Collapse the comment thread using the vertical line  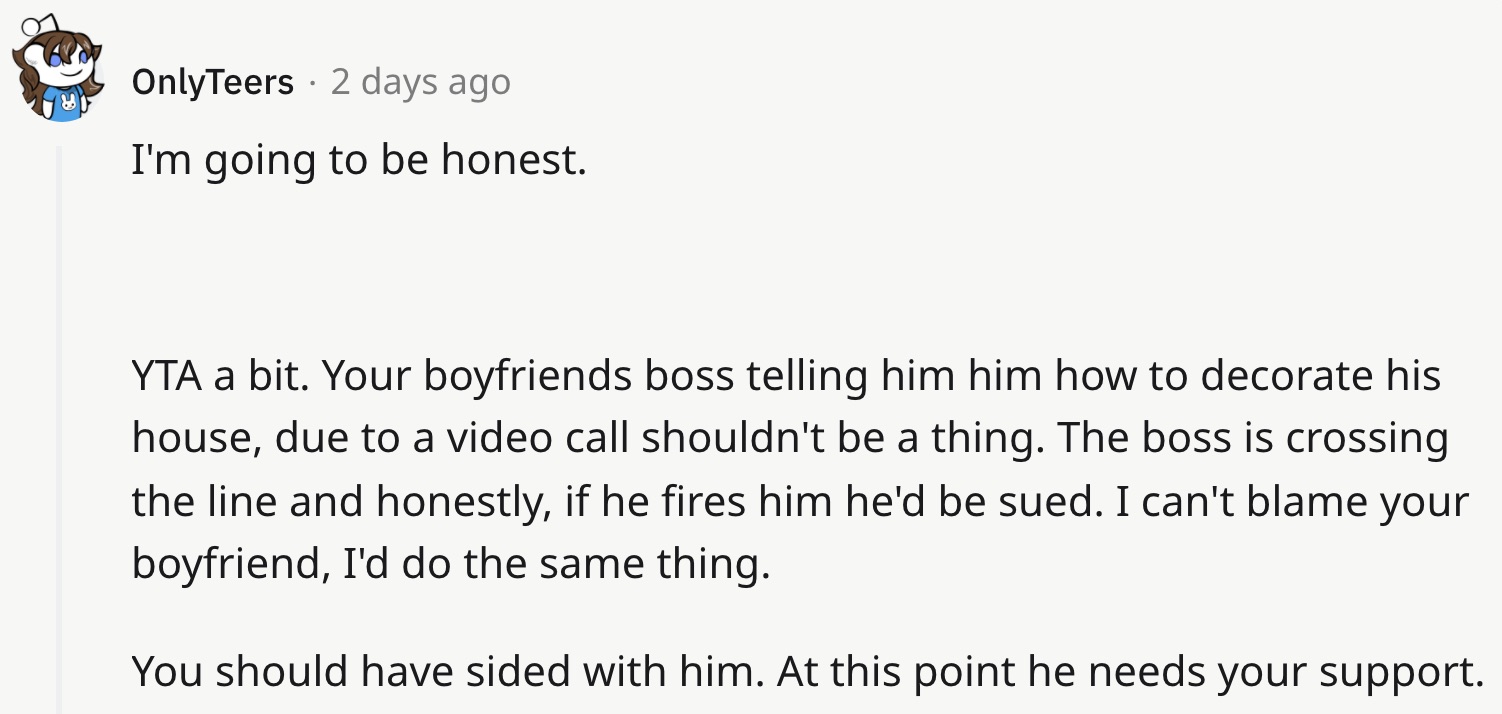pos(59,430)
